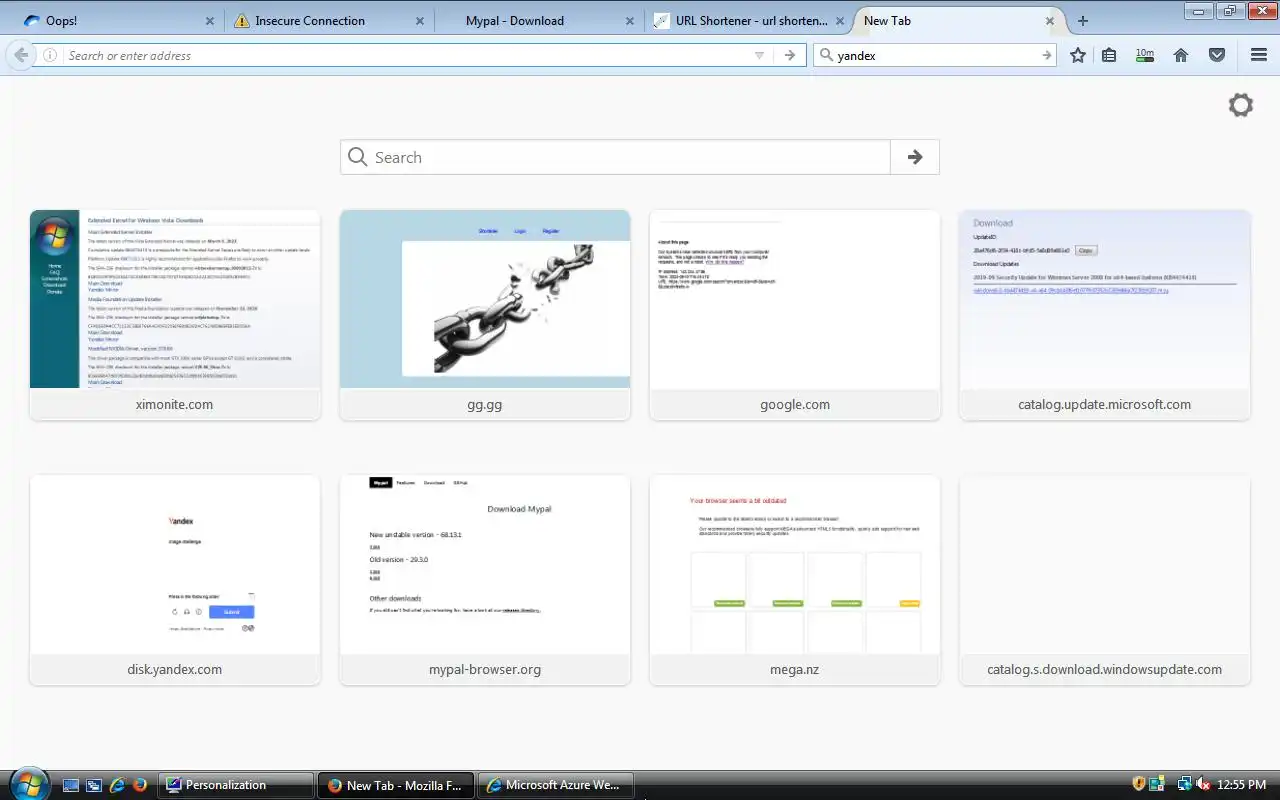Image resolution: width=1280 pixels, height=800 pixels.
Task: Open the catalog.s.download.windowsupdate.com tile
Action: [1105, 580]
